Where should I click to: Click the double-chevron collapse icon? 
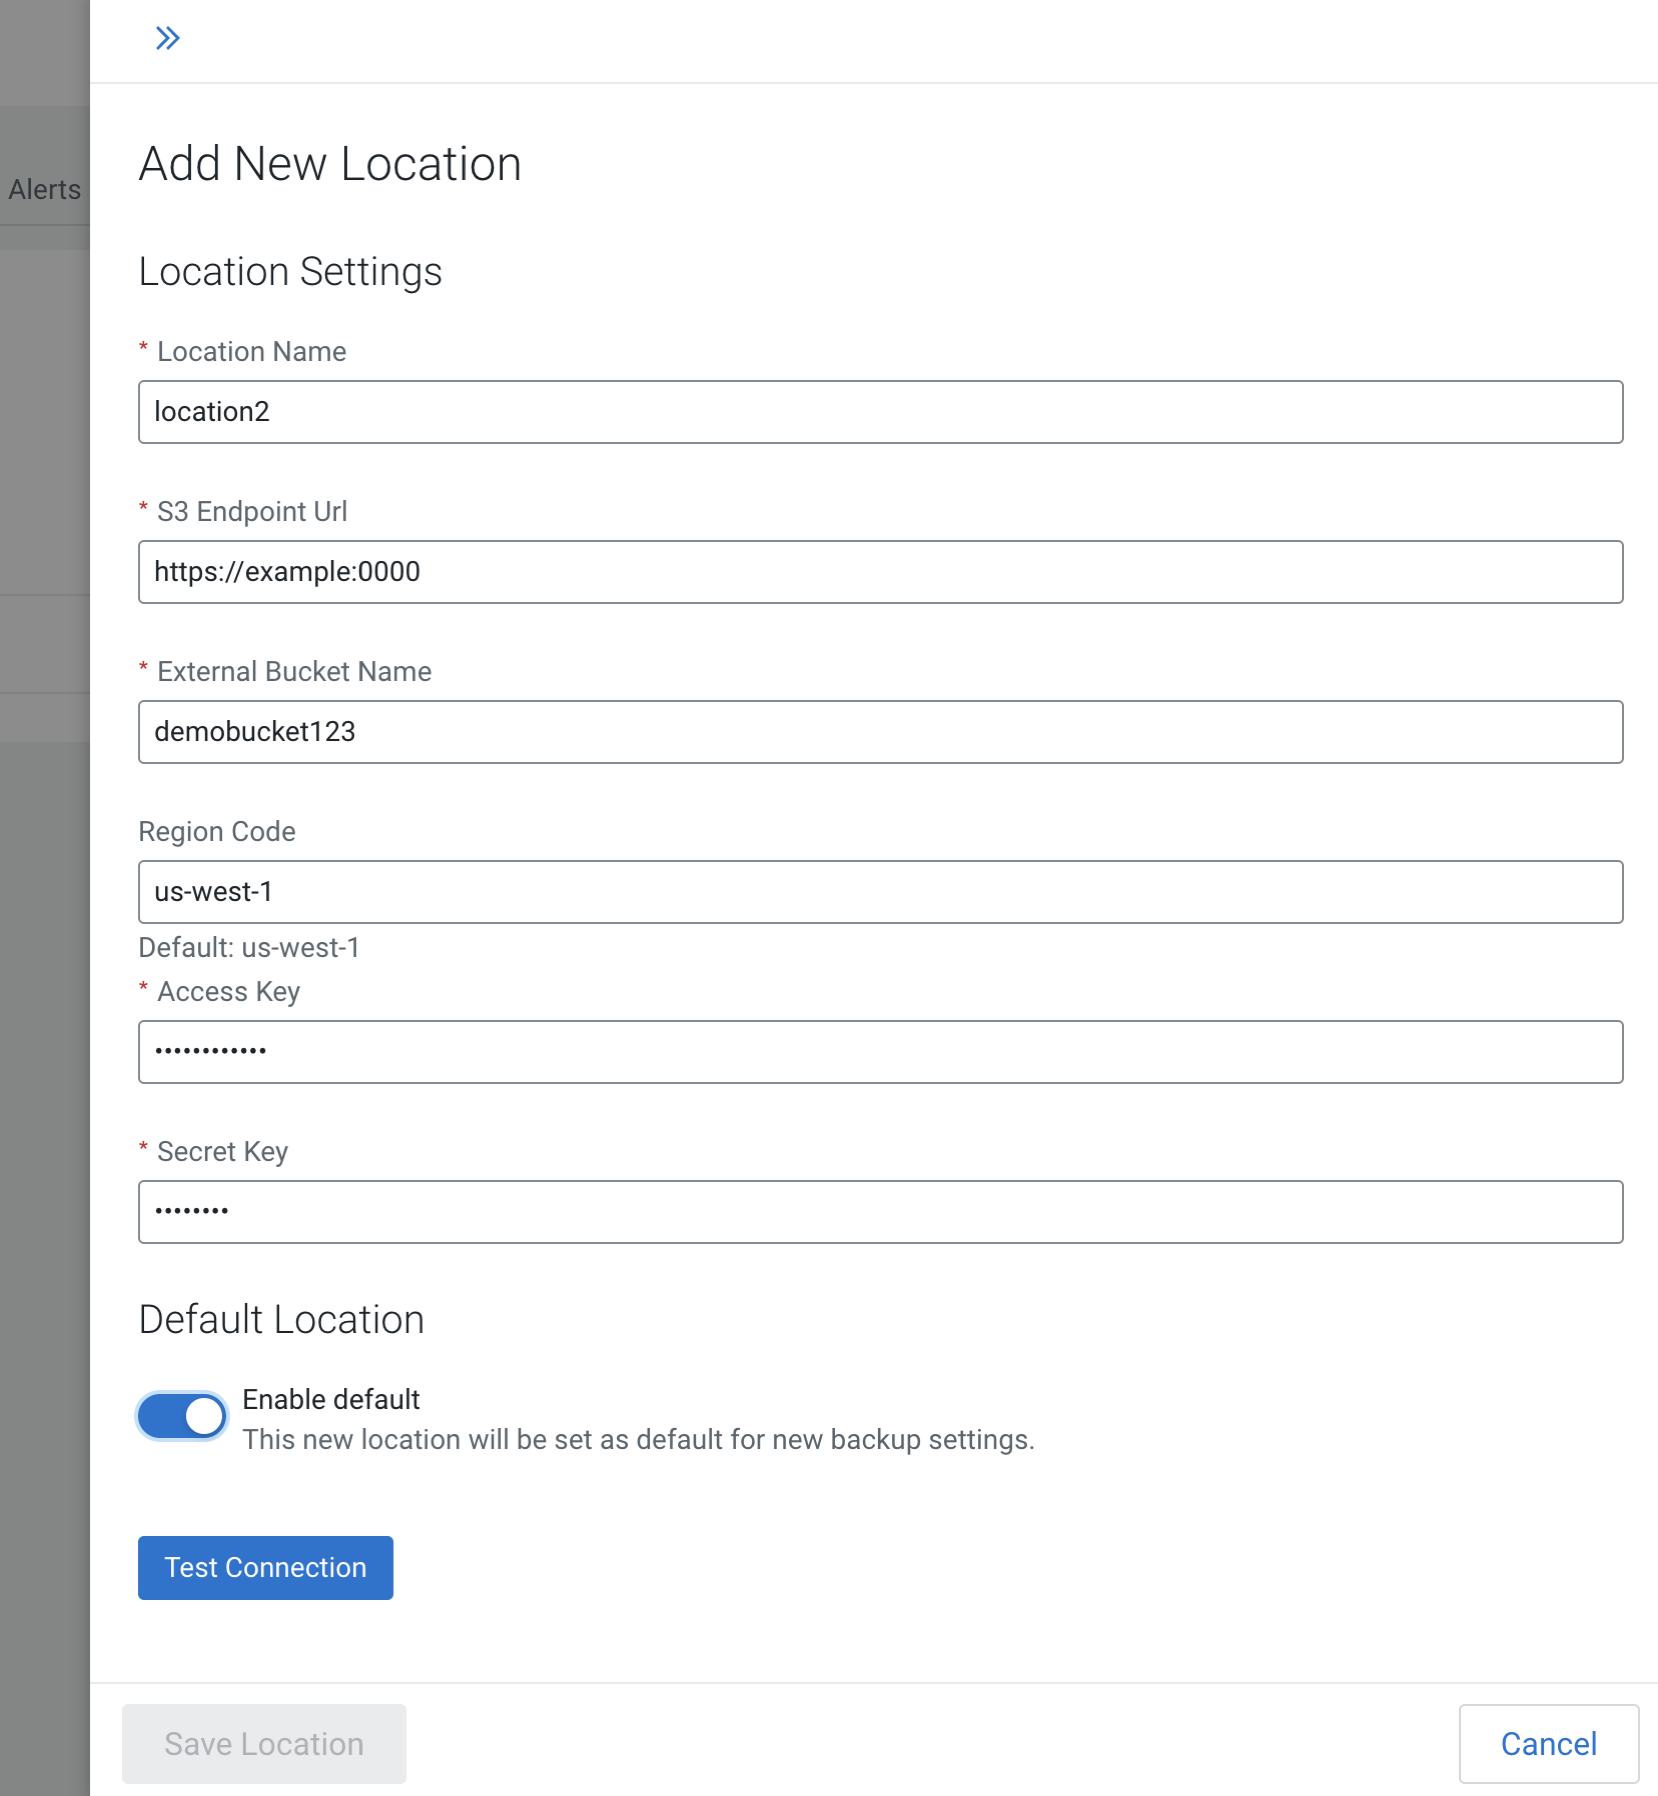[x=167, y=38]
